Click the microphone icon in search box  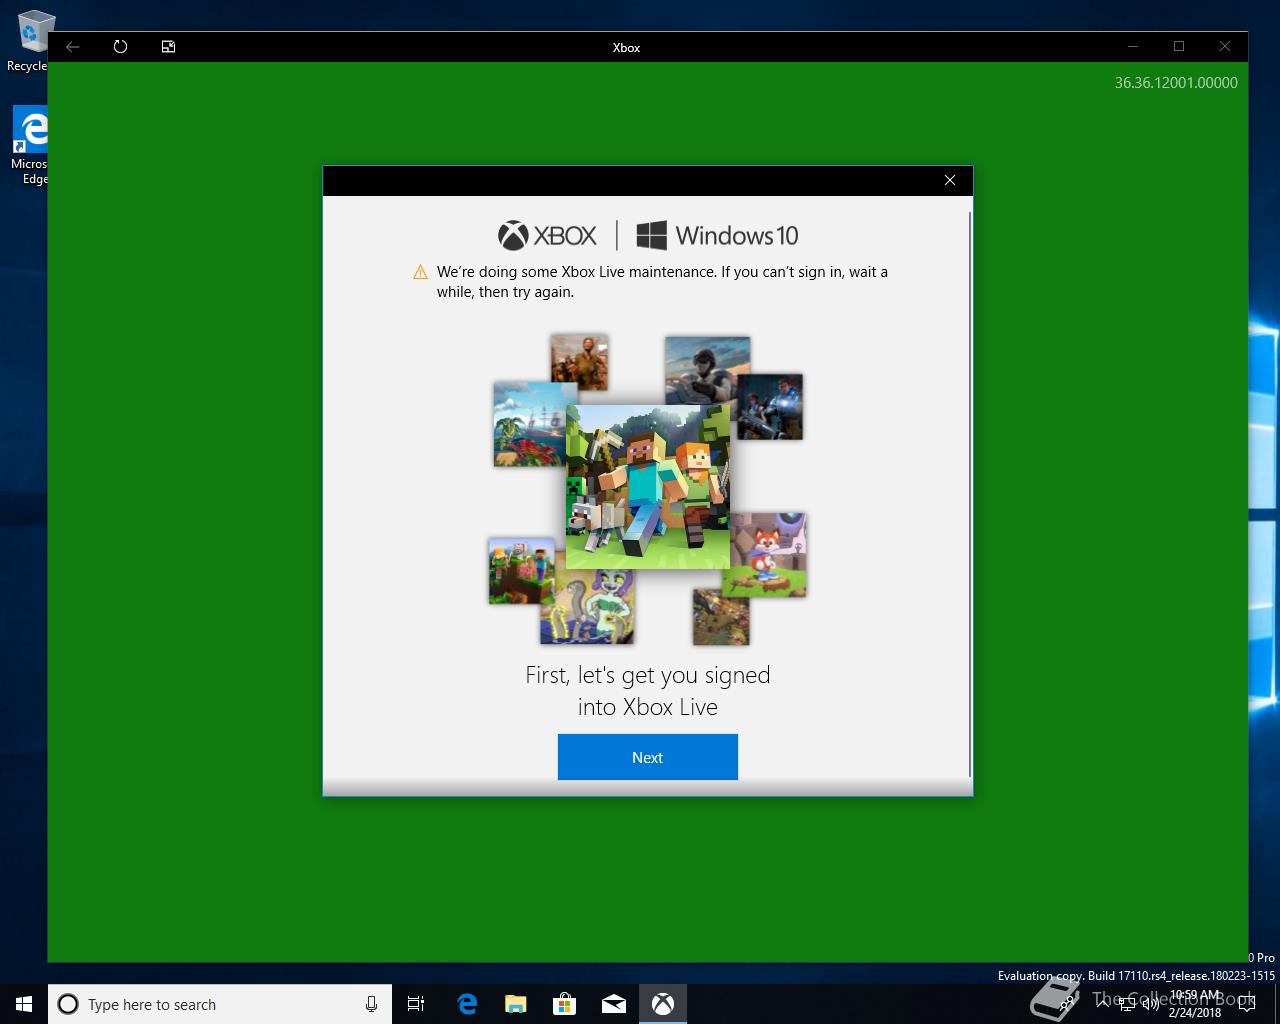(x=371, y=1004)
